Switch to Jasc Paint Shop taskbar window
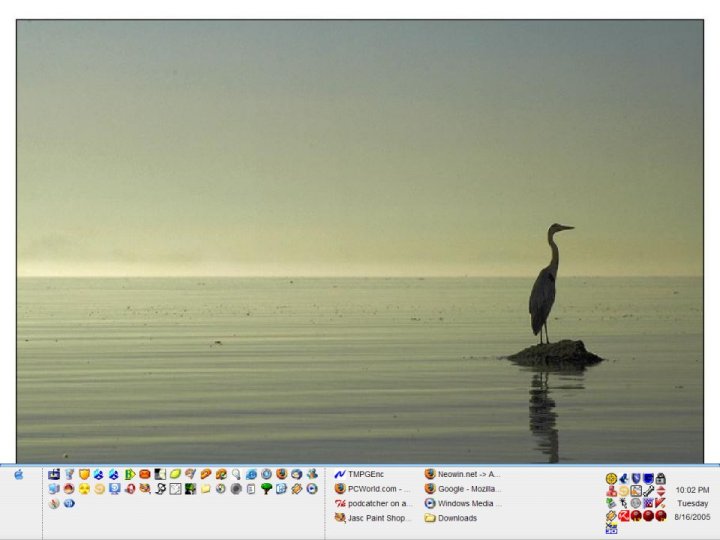The height and width of the screenshot is (540, 720). point(372,518)
